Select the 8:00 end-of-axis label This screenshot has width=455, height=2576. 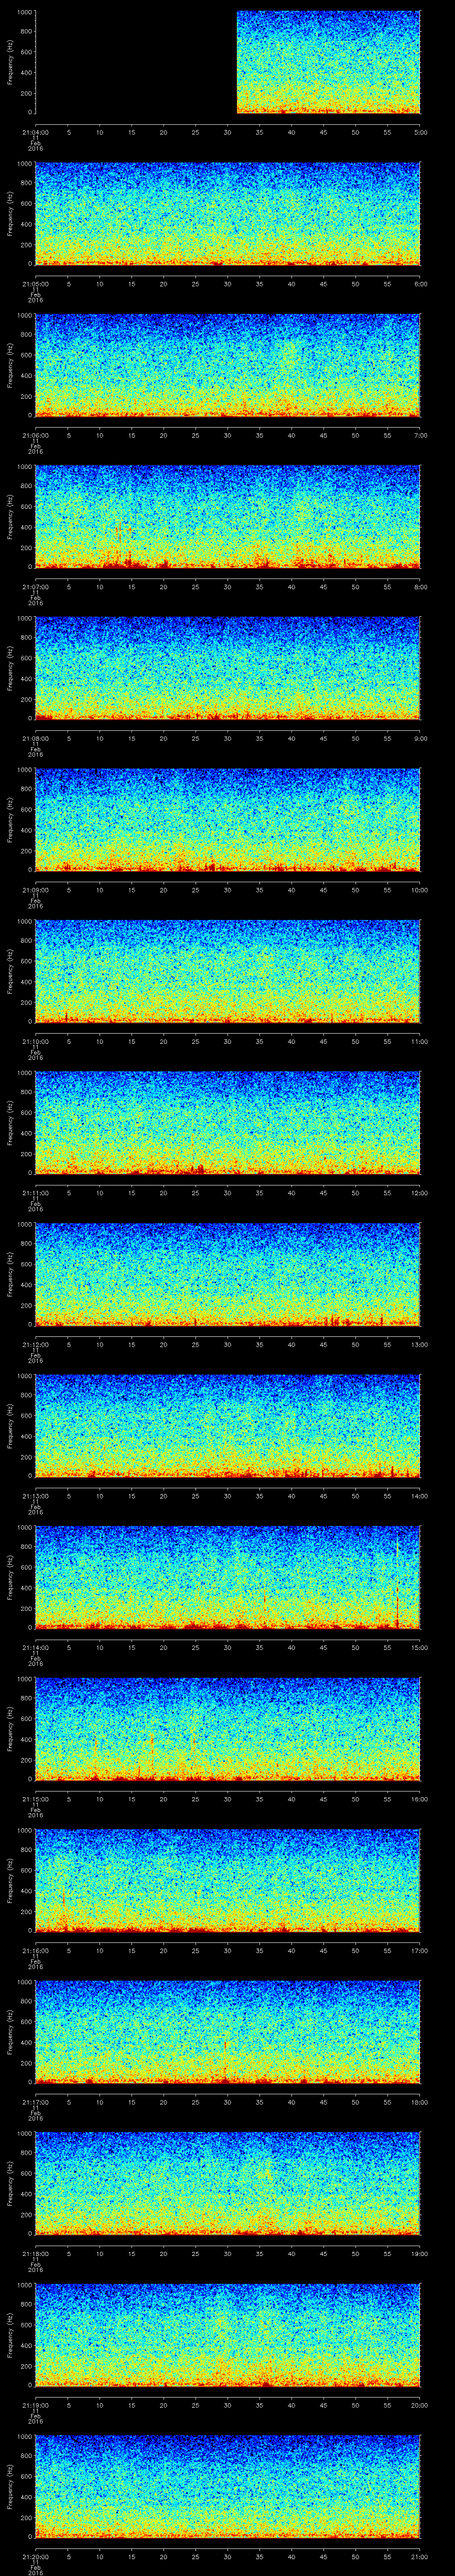[420, 587]
